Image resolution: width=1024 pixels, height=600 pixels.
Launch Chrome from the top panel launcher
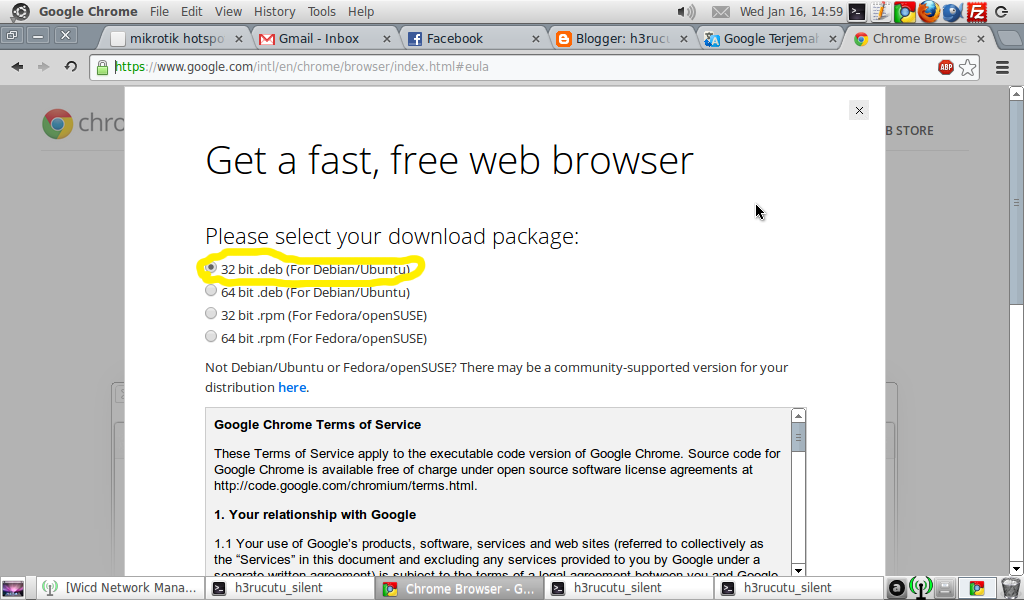pyautogui.click(x=904, y=12)
